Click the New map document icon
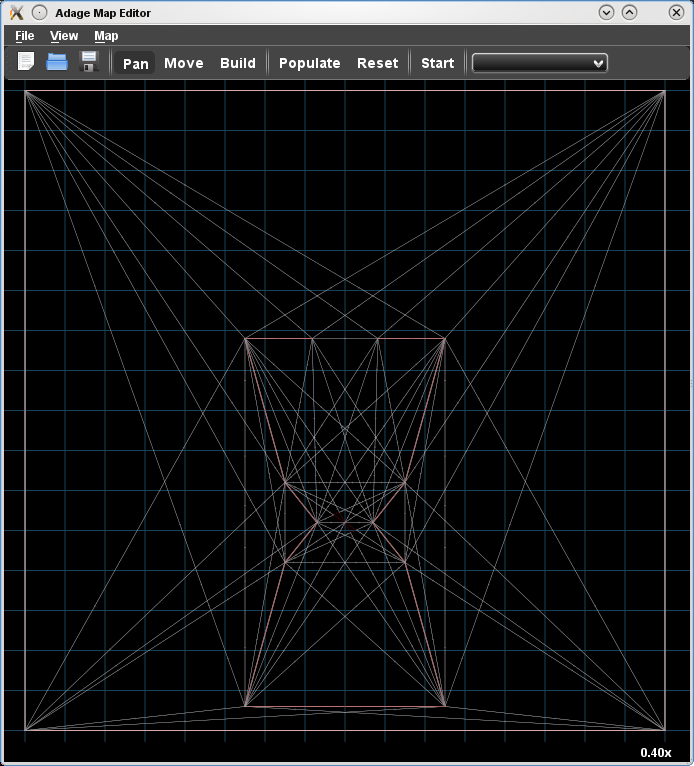Image resolution: width=694 pixels, height=766 pixels. (26, 62)
